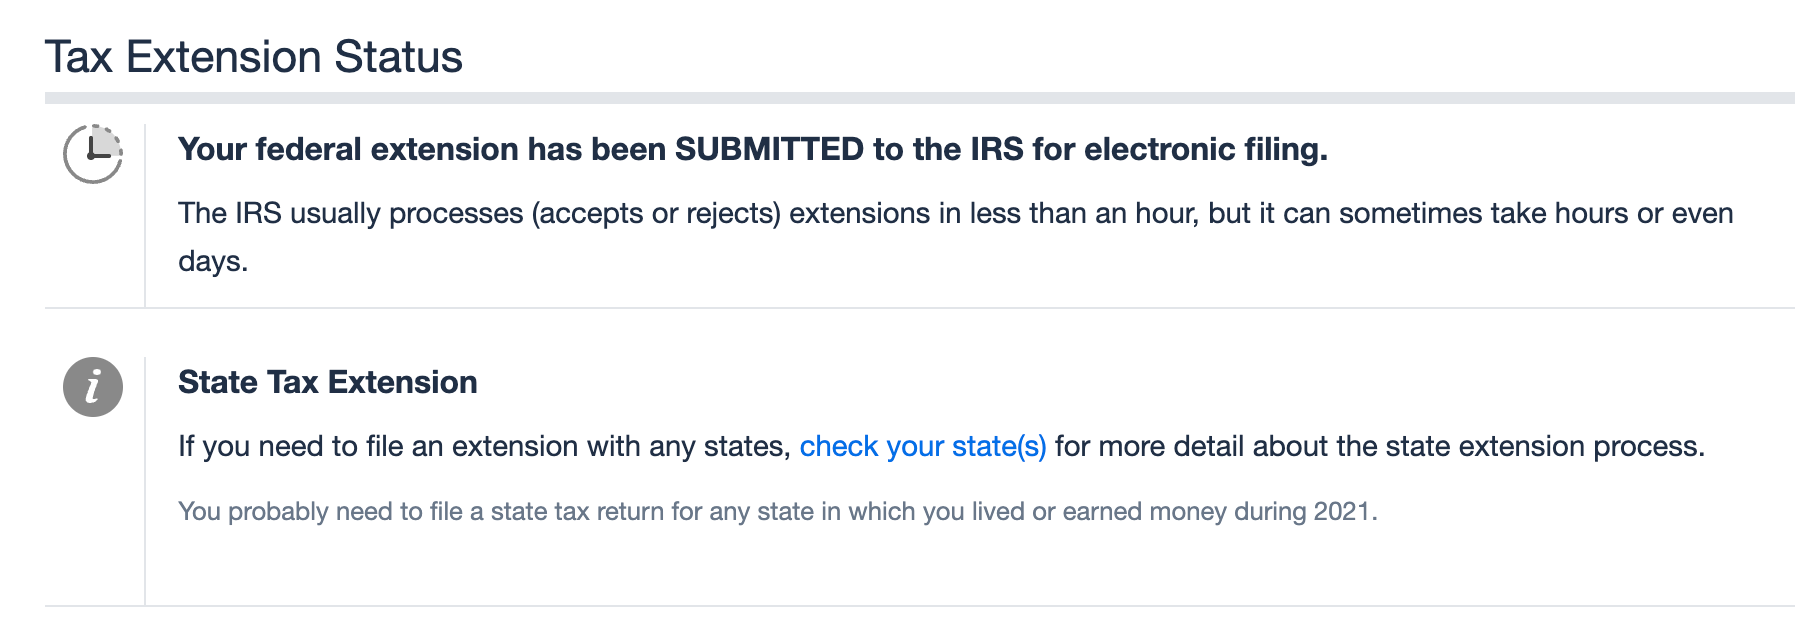Click the federal extension SUBMITTED headline
This screenshot has width=1812, height=620.
click(753, 149)
